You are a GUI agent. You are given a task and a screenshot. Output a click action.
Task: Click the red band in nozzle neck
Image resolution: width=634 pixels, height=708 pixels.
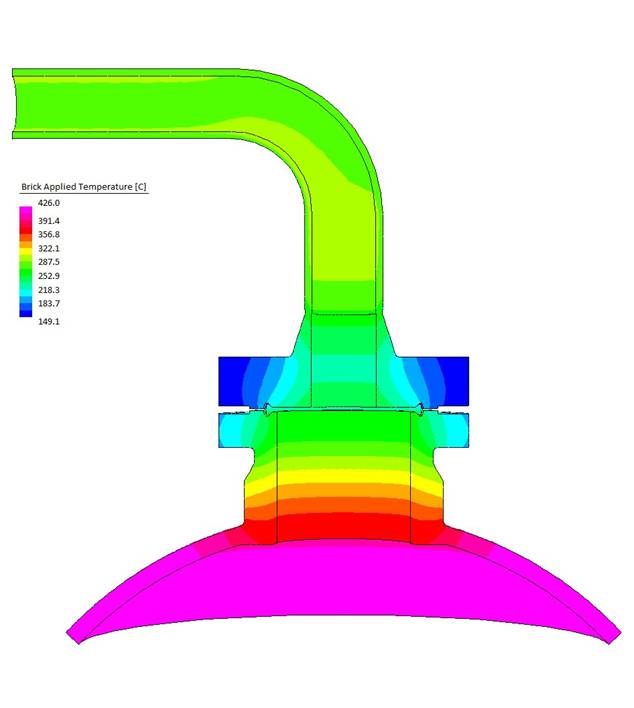[342, 525]
